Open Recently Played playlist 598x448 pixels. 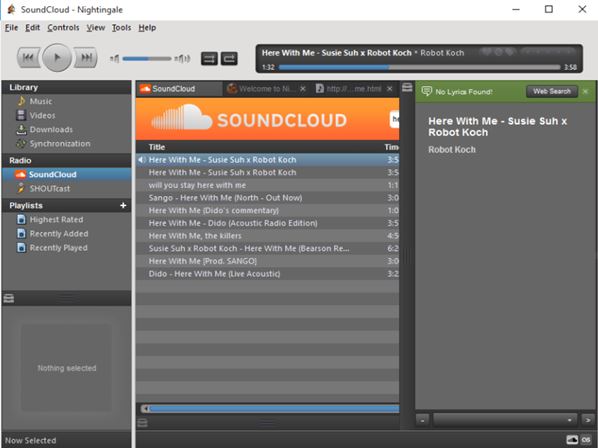58,248
